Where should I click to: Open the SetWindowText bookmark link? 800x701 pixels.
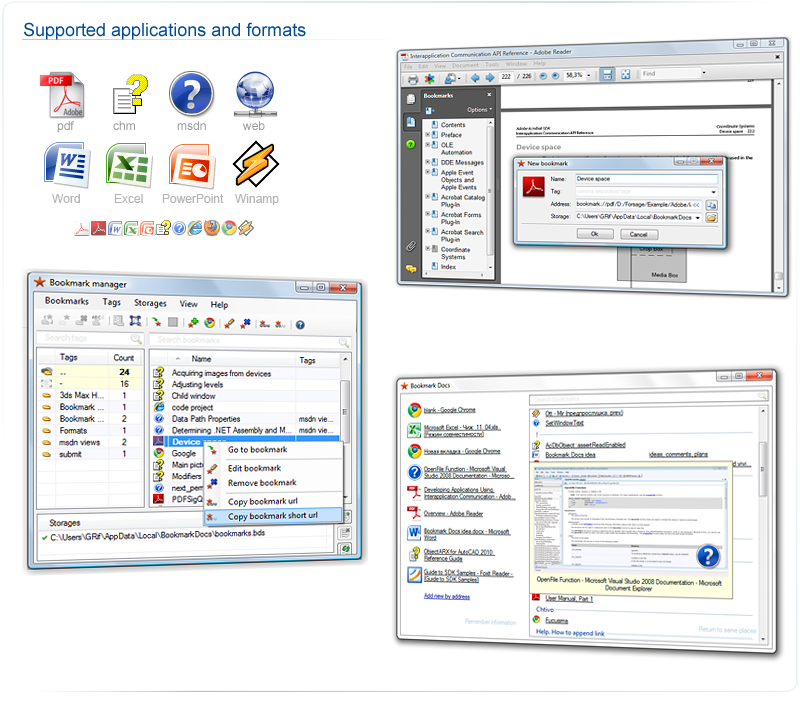(564, 423)
